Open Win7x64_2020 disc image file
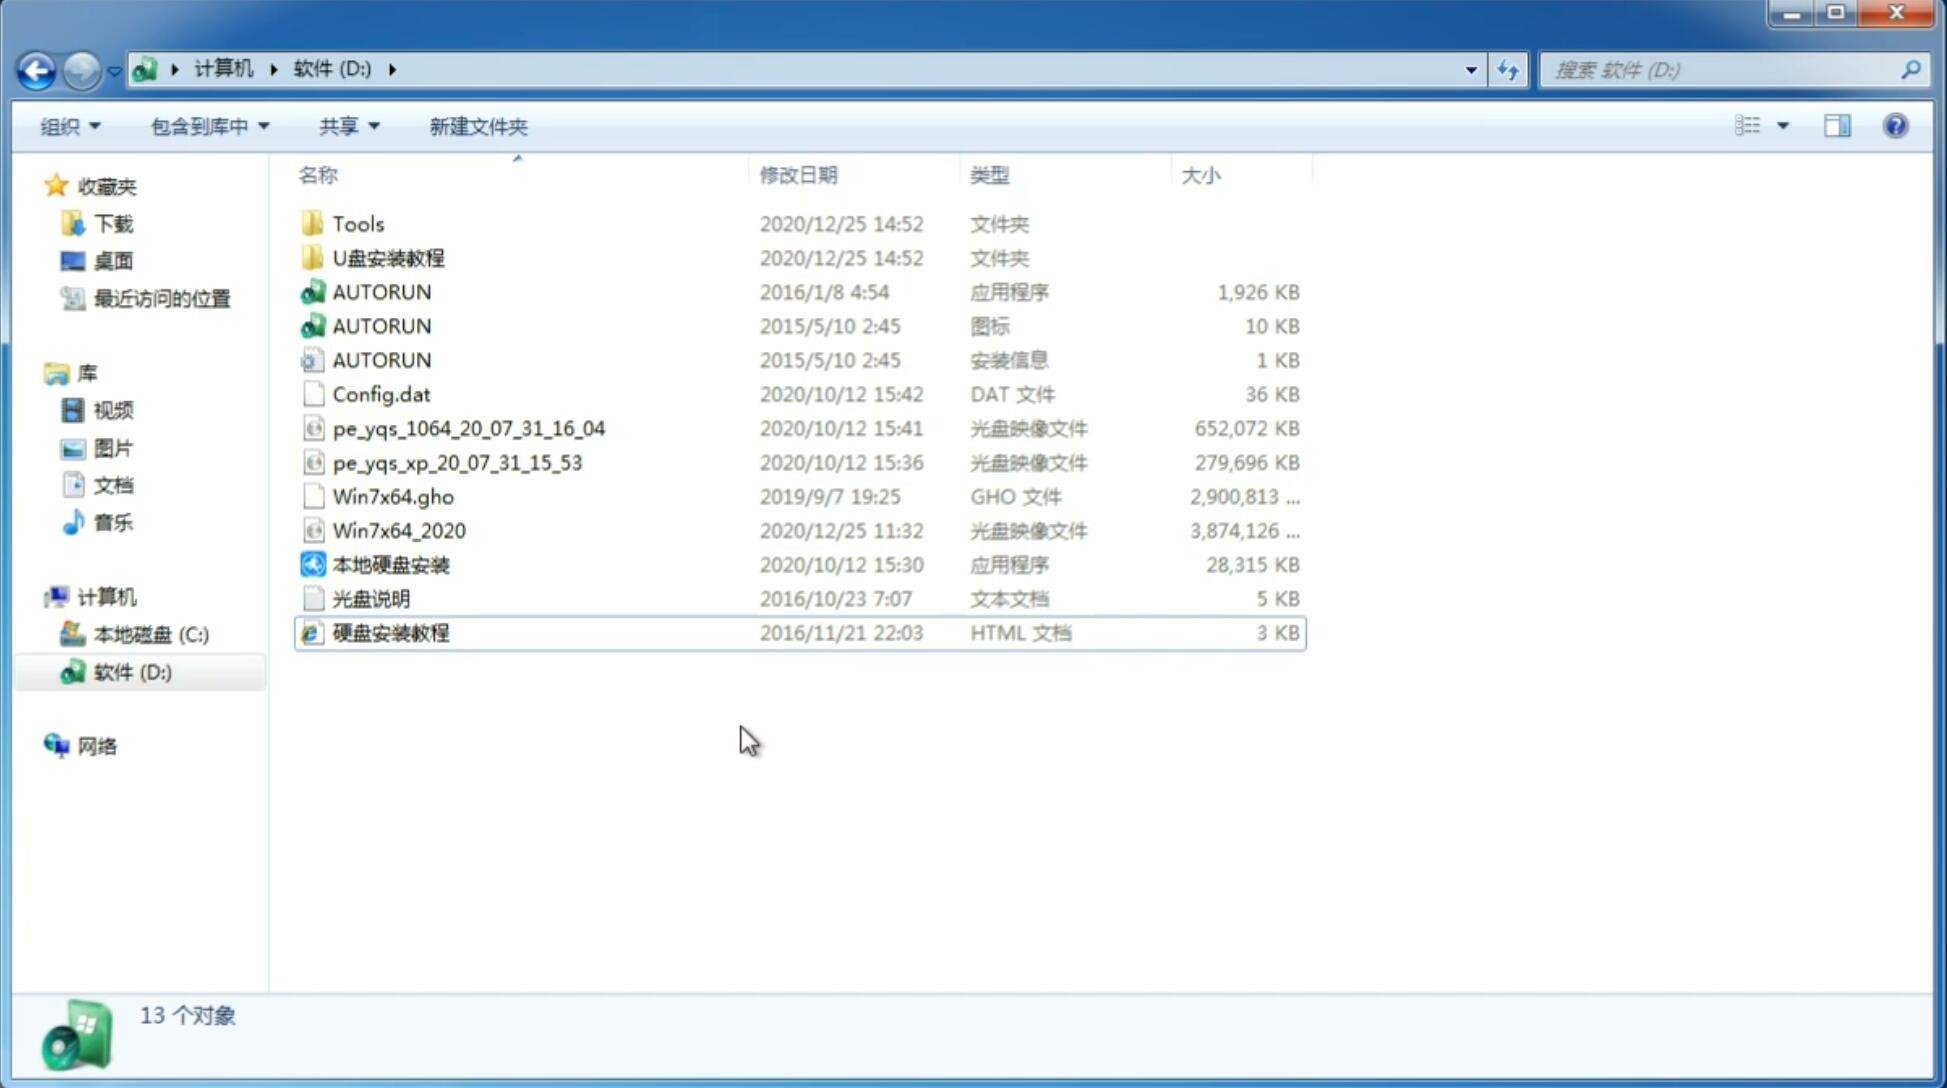The image size is (1947, 1088). click(398, 531)
